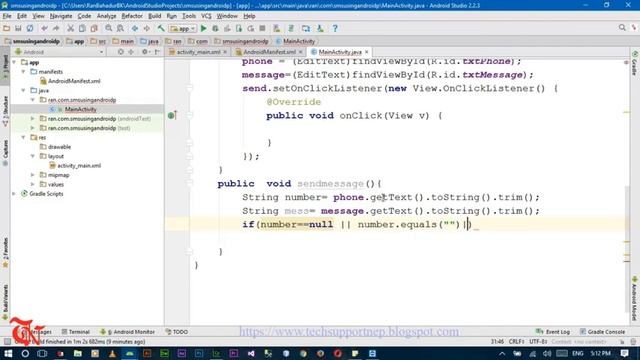Open the Gradle Console panel
This screenshot has width=640, height=360.
[602, 332]
